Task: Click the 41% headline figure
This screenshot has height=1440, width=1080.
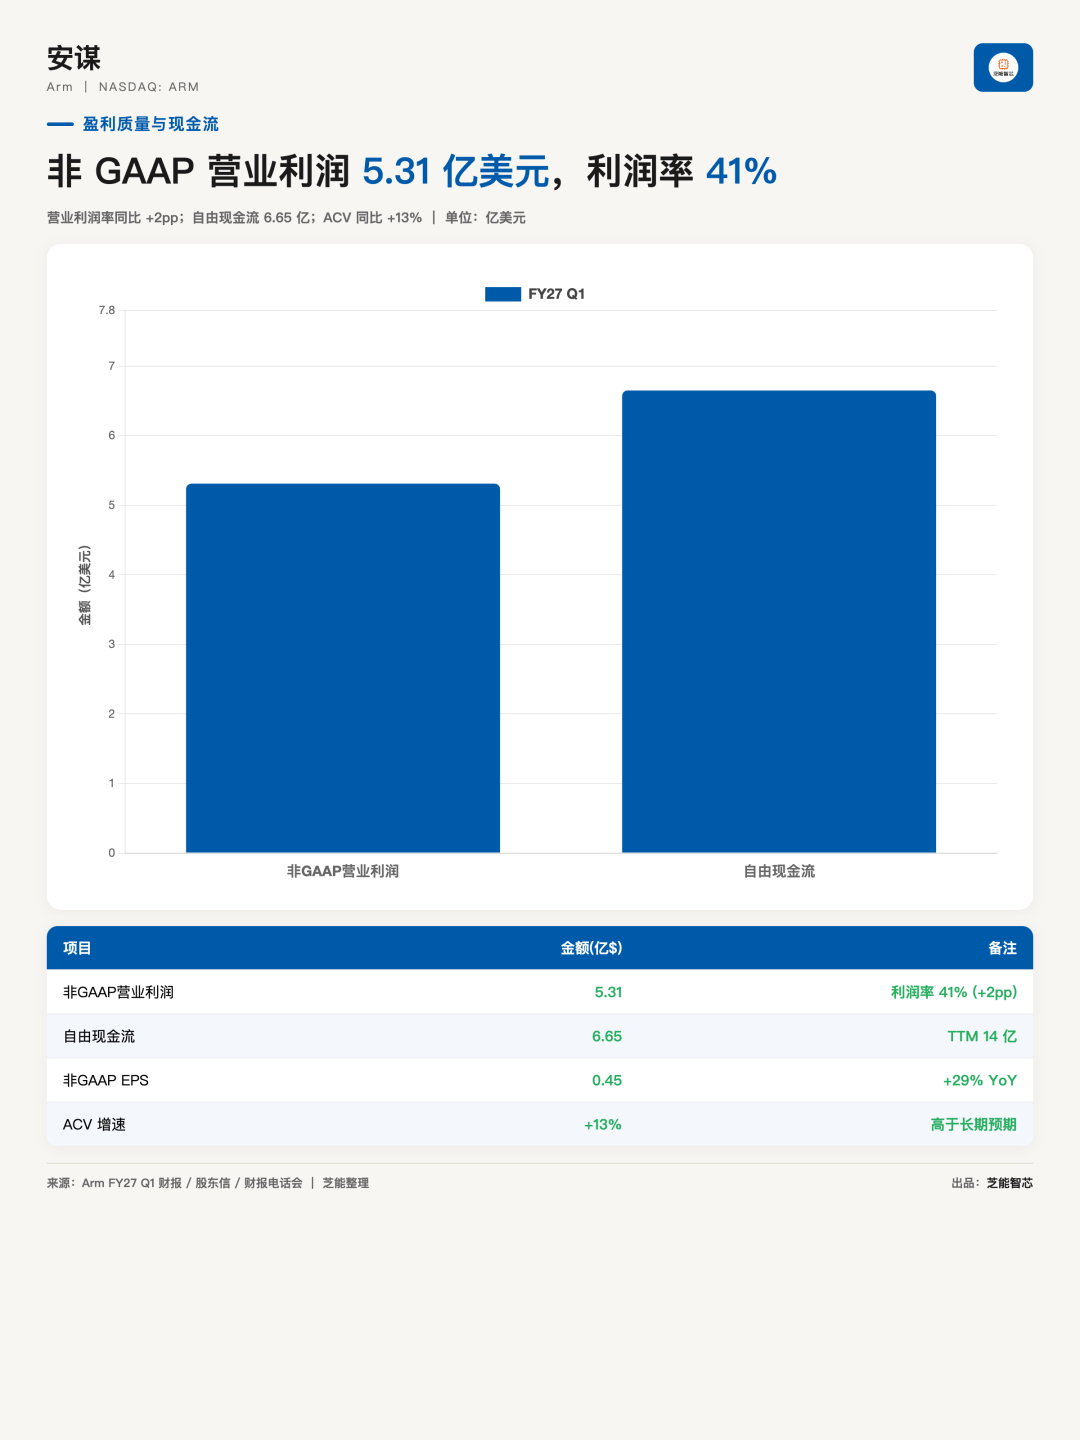Action: [x=741, y=171]
